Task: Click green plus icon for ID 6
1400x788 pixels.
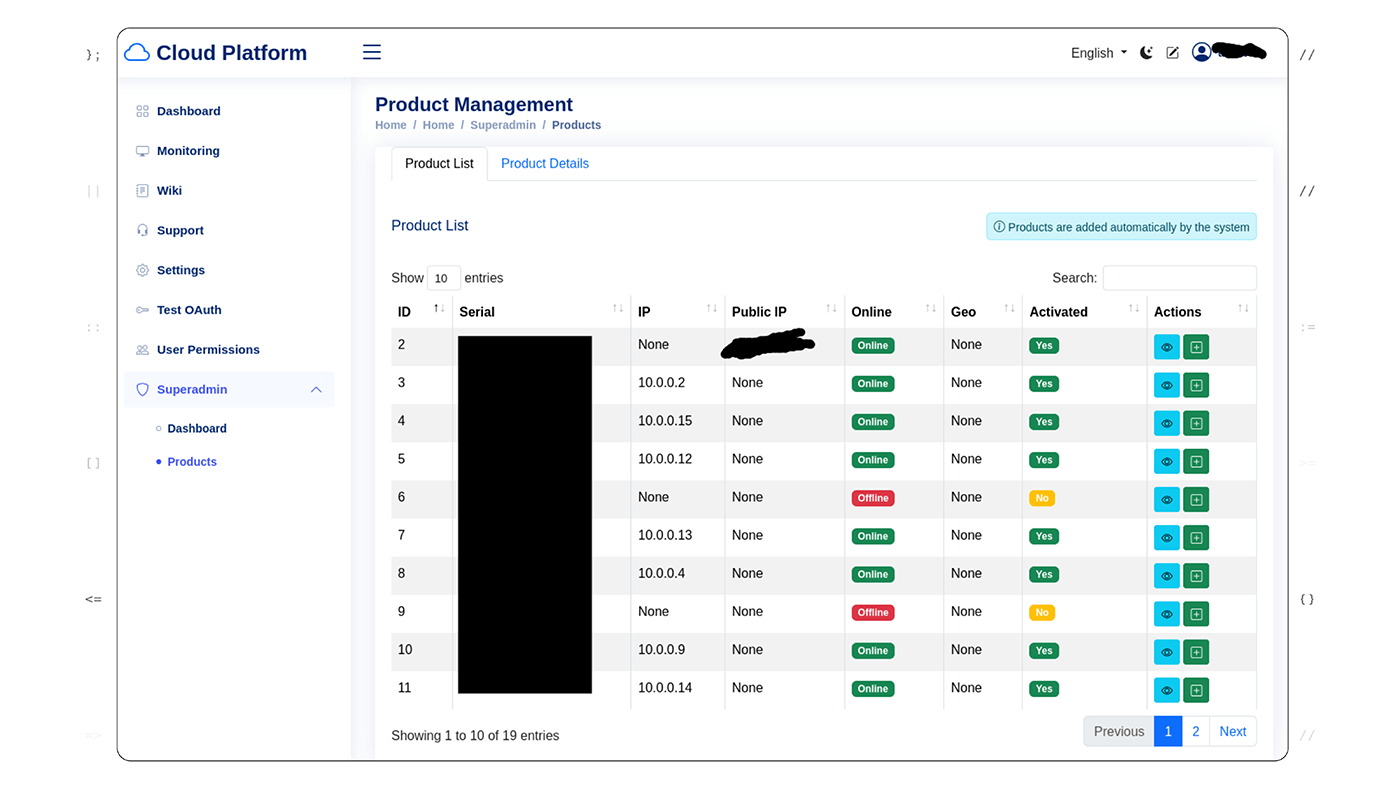Action: [1196, 499]
